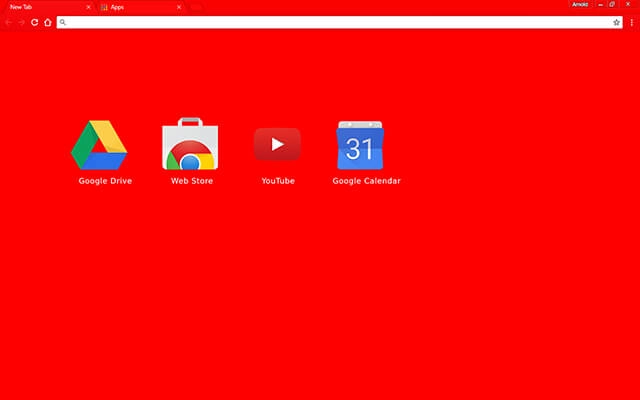Click the Google Drive label

105,181
